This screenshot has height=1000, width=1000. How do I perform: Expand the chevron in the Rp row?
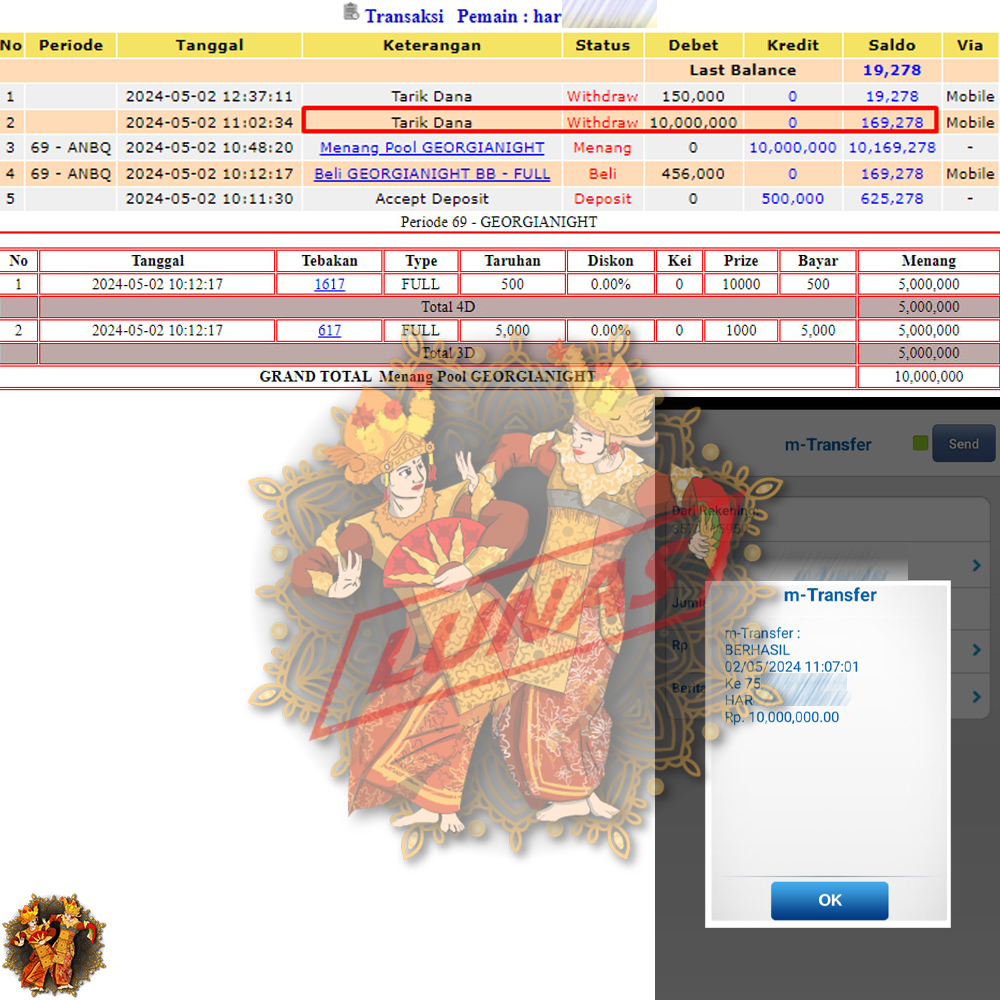click(x=976, y=650)
